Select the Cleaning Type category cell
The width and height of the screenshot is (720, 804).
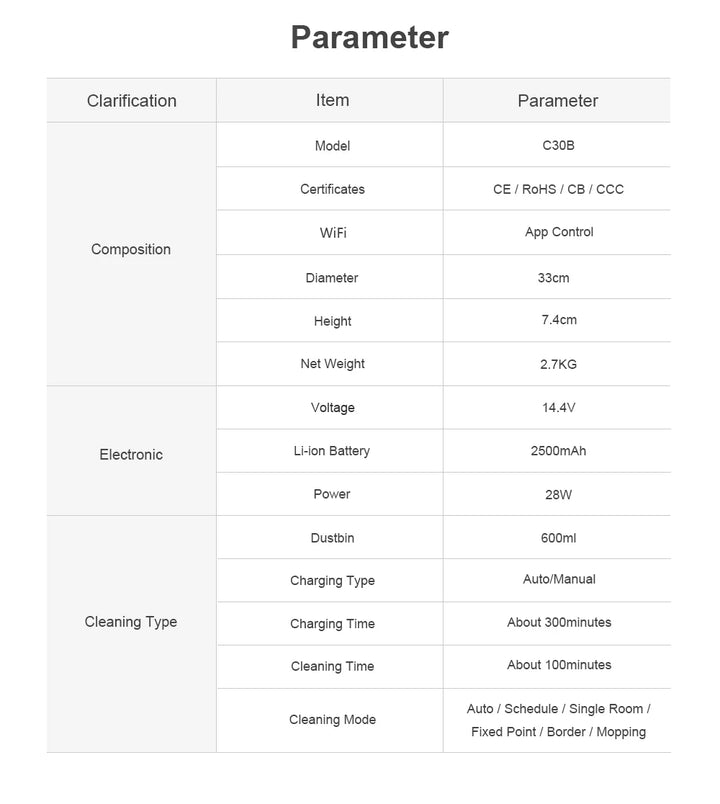(131, 621)
